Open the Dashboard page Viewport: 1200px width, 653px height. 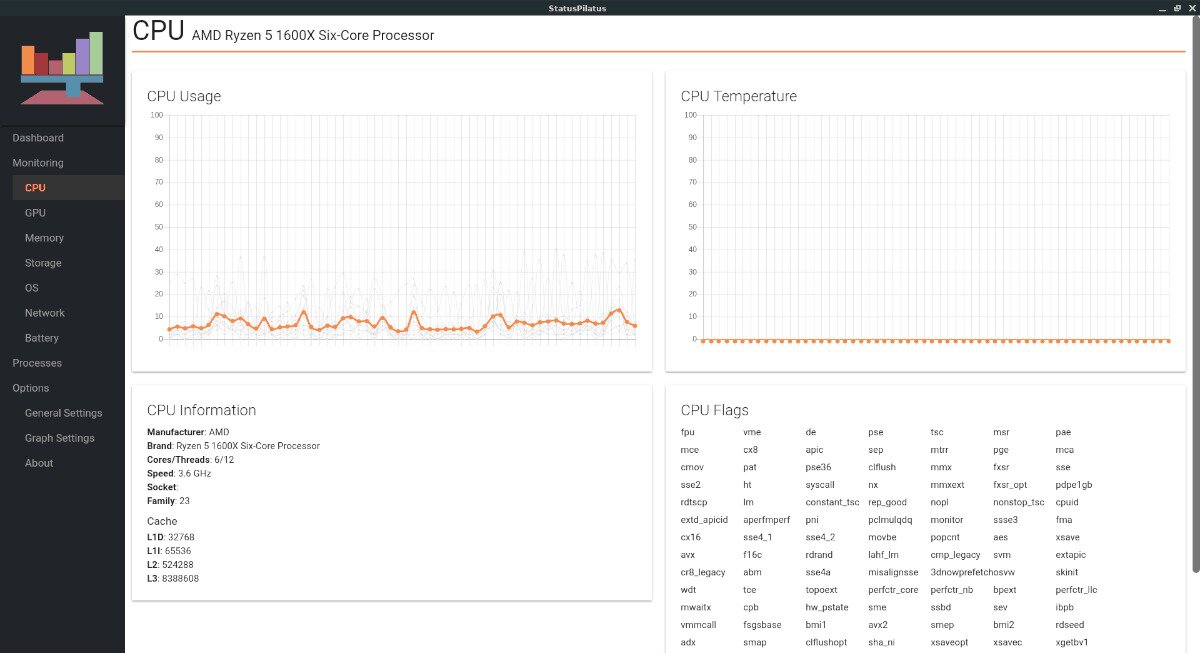click(38, 138)
